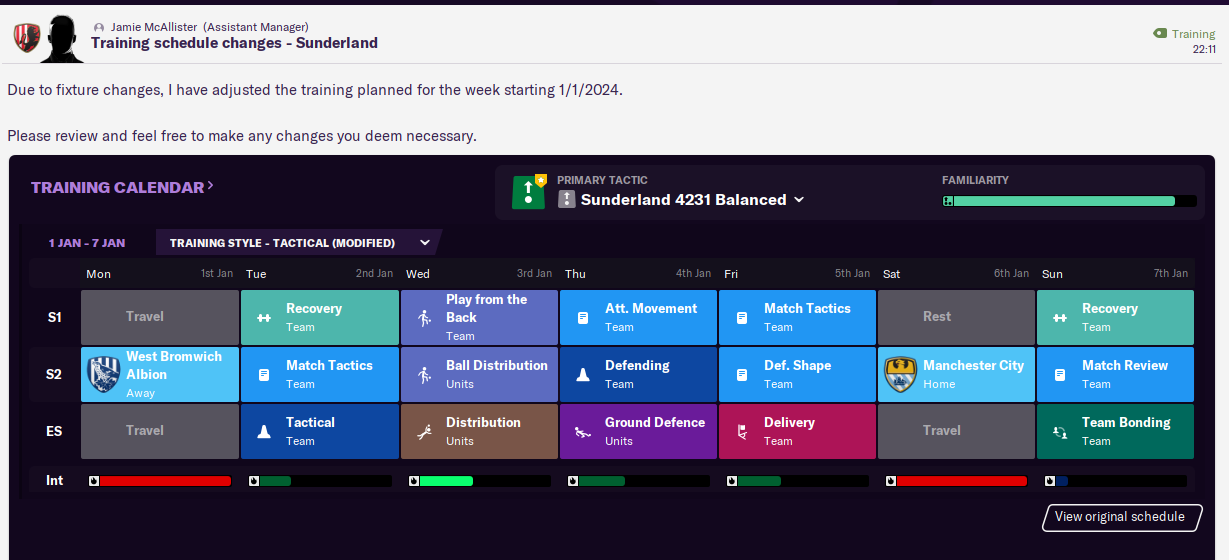
Task: Click Jamie McAllister's silhouette avatar
Action: click(x=62, y=38)
